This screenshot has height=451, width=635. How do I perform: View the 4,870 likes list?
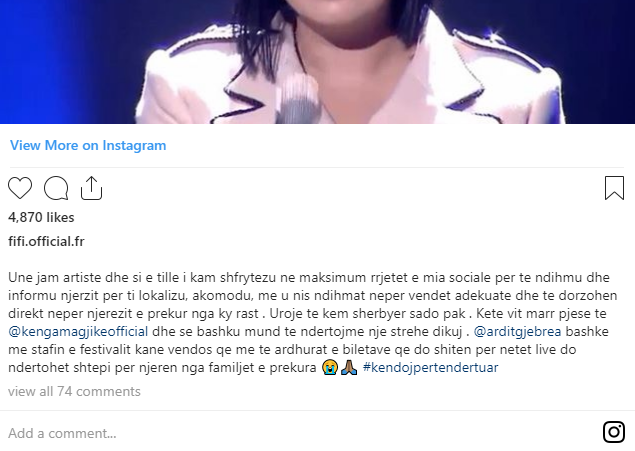coord(41,217)
